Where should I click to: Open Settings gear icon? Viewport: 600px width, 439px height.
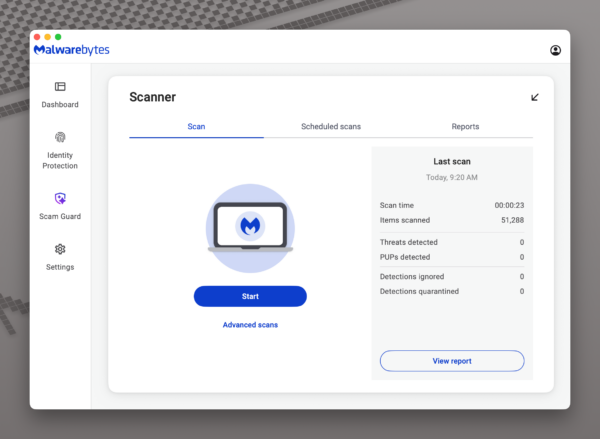pos(60,249)
